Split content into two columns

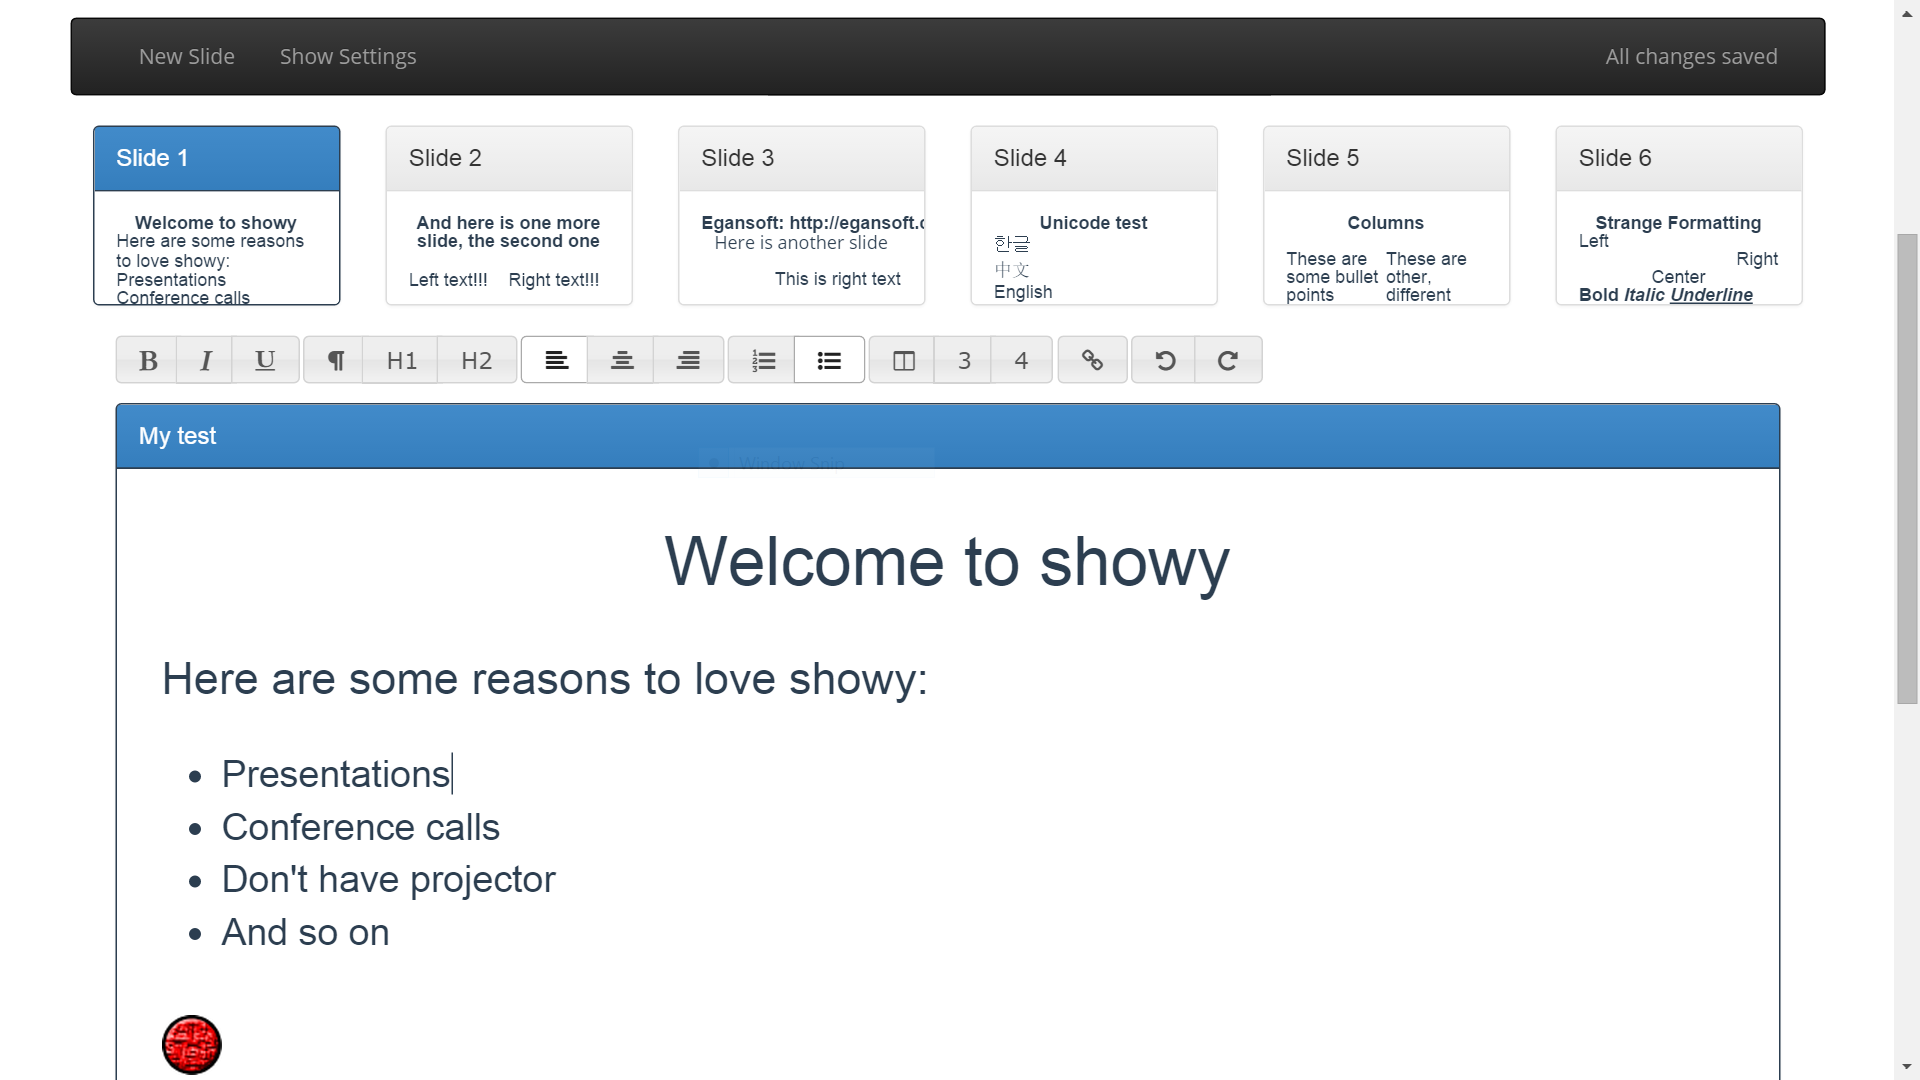[x=903, y=360]
